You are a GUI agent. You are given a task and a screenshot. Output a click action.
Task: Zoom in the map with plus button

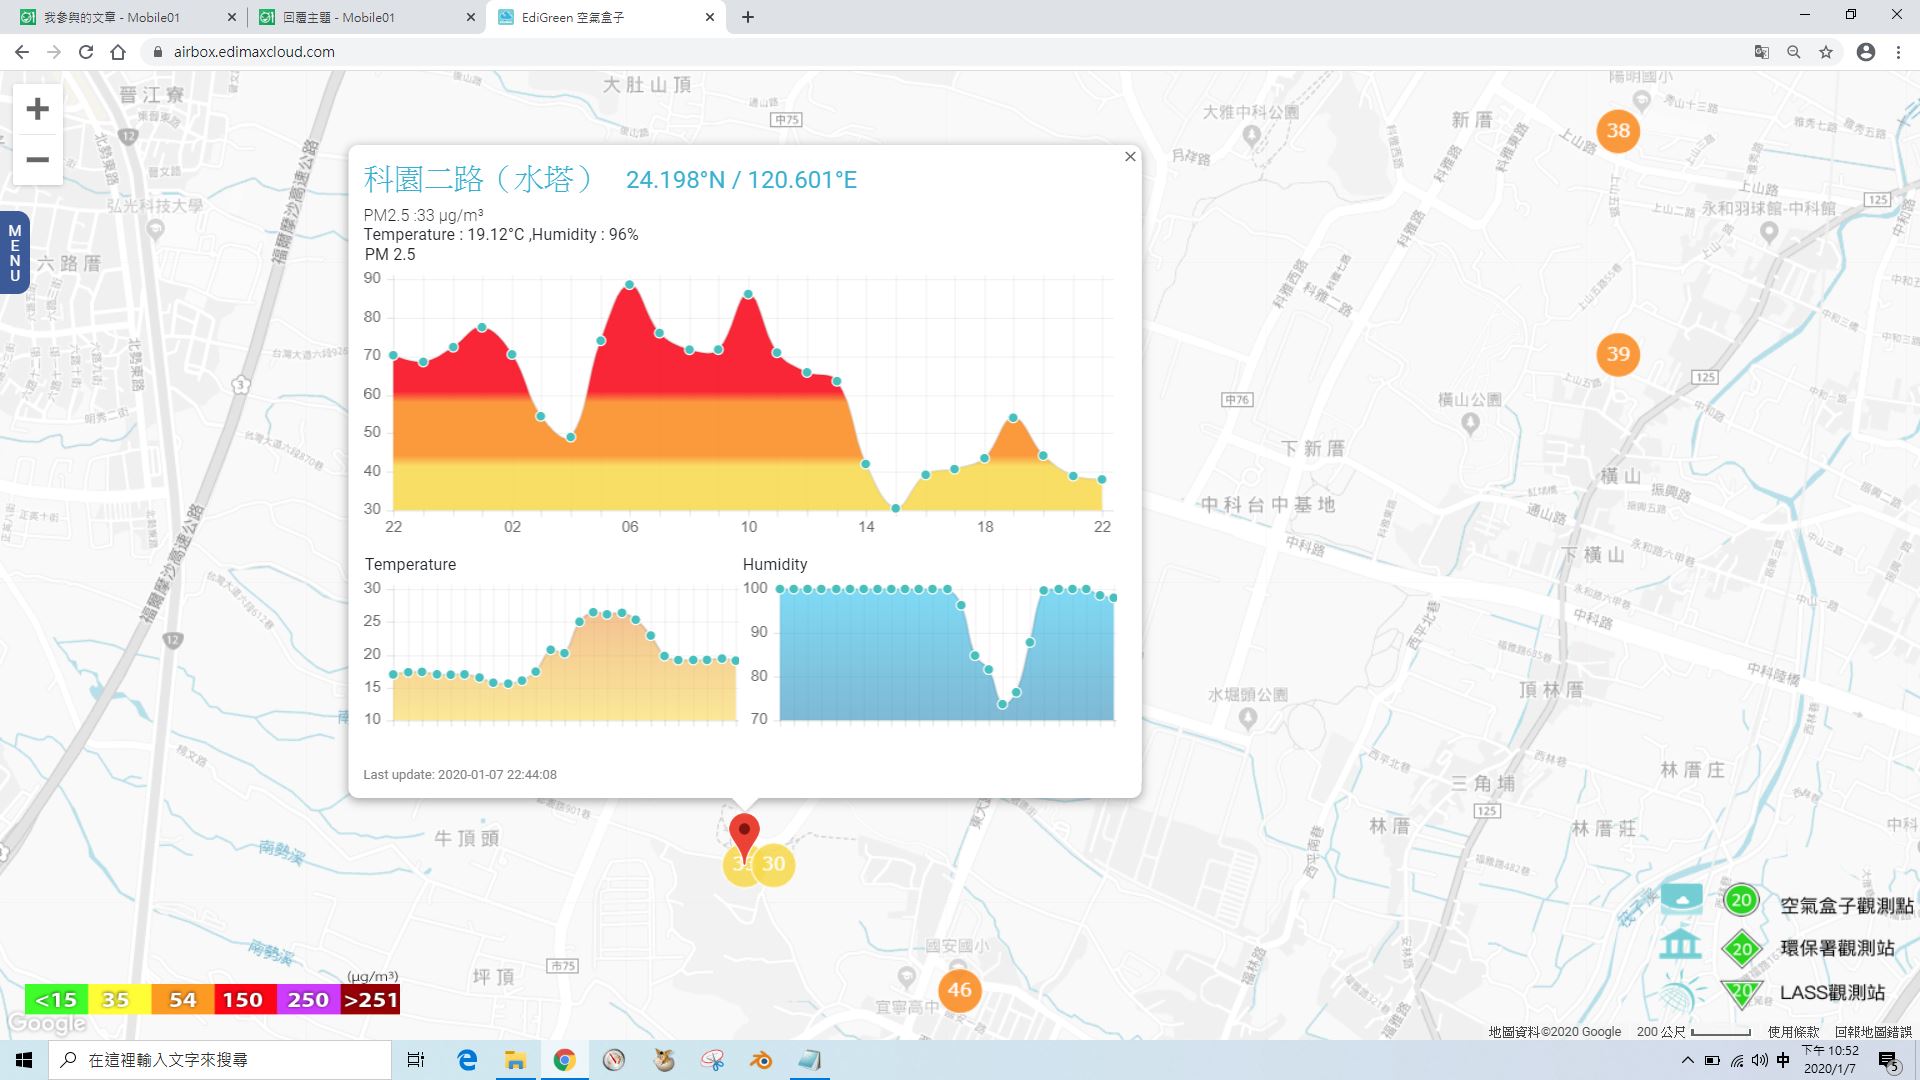[x=37, y=109]
